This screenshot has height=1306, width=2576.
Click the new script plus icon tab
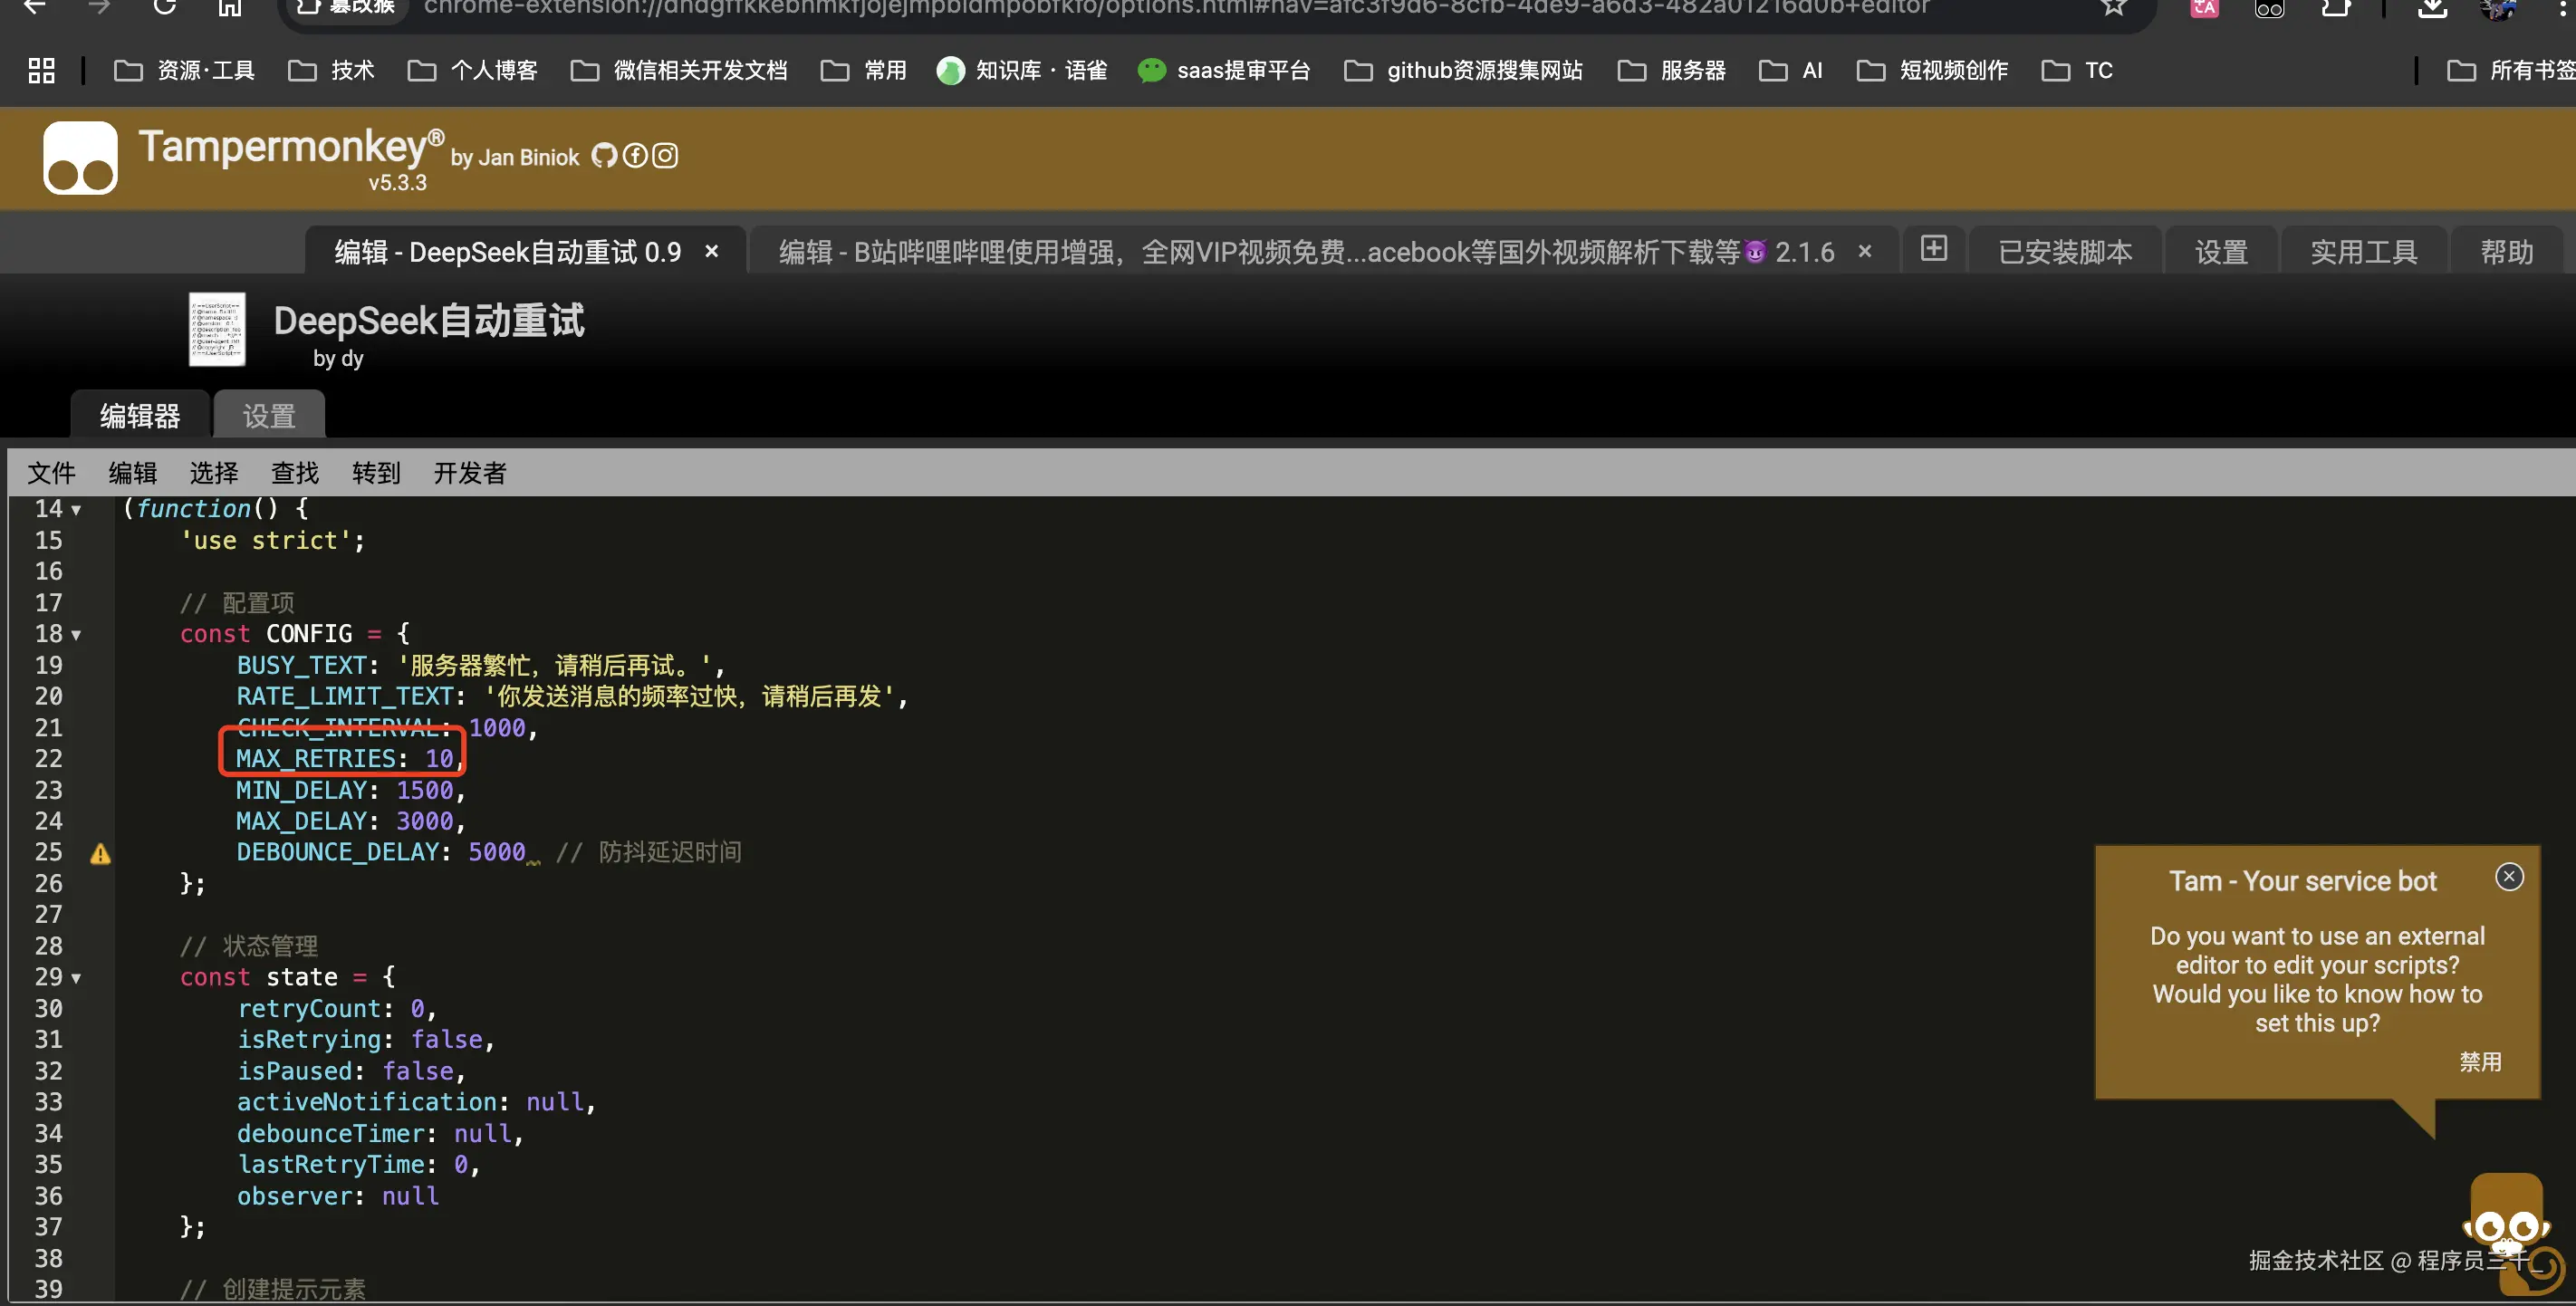(x=1933, y=249)
